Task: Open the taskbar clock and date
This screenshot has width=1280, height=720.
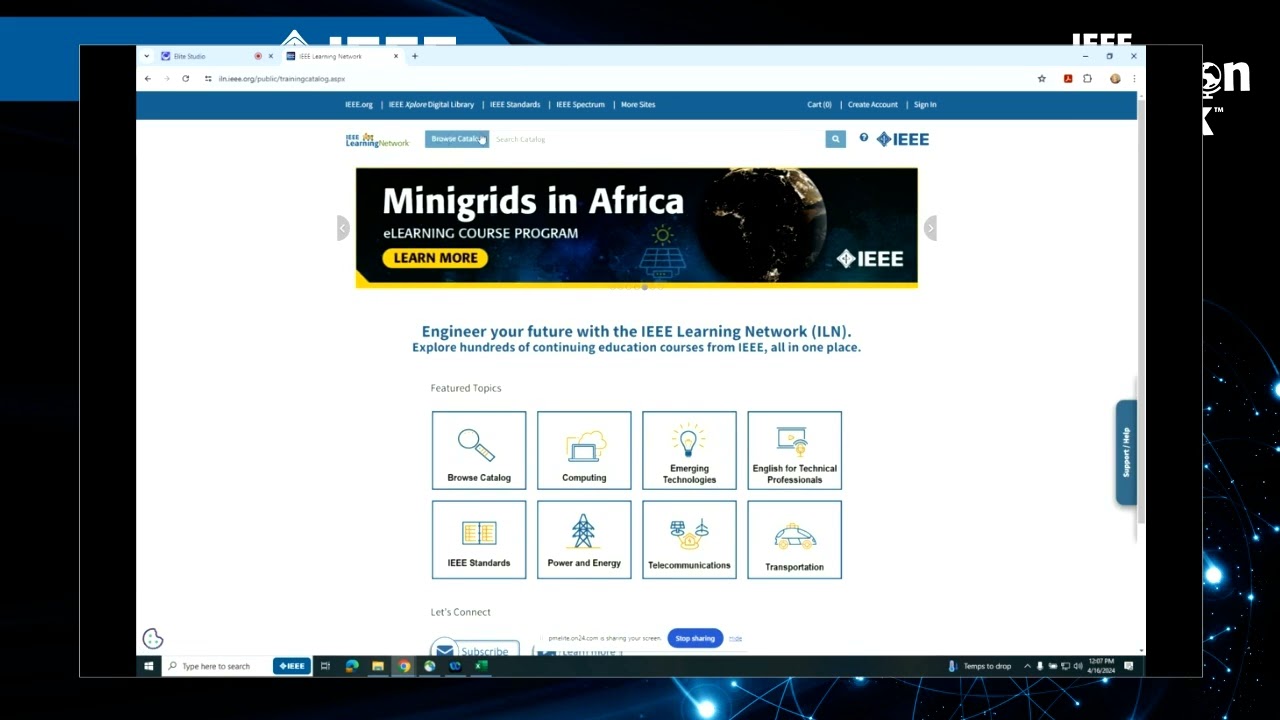Action: [x=1102, y=666]
